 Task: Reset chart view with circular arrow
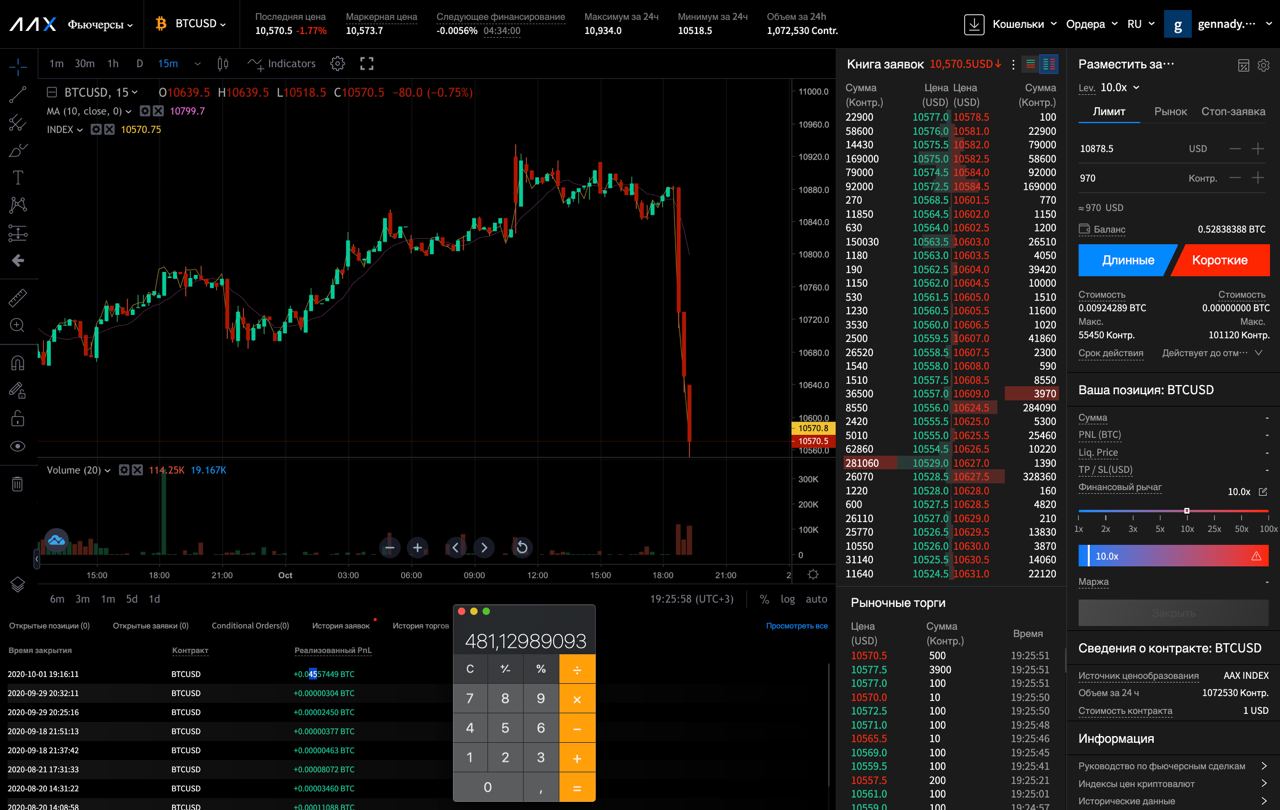tap(521, 547)
